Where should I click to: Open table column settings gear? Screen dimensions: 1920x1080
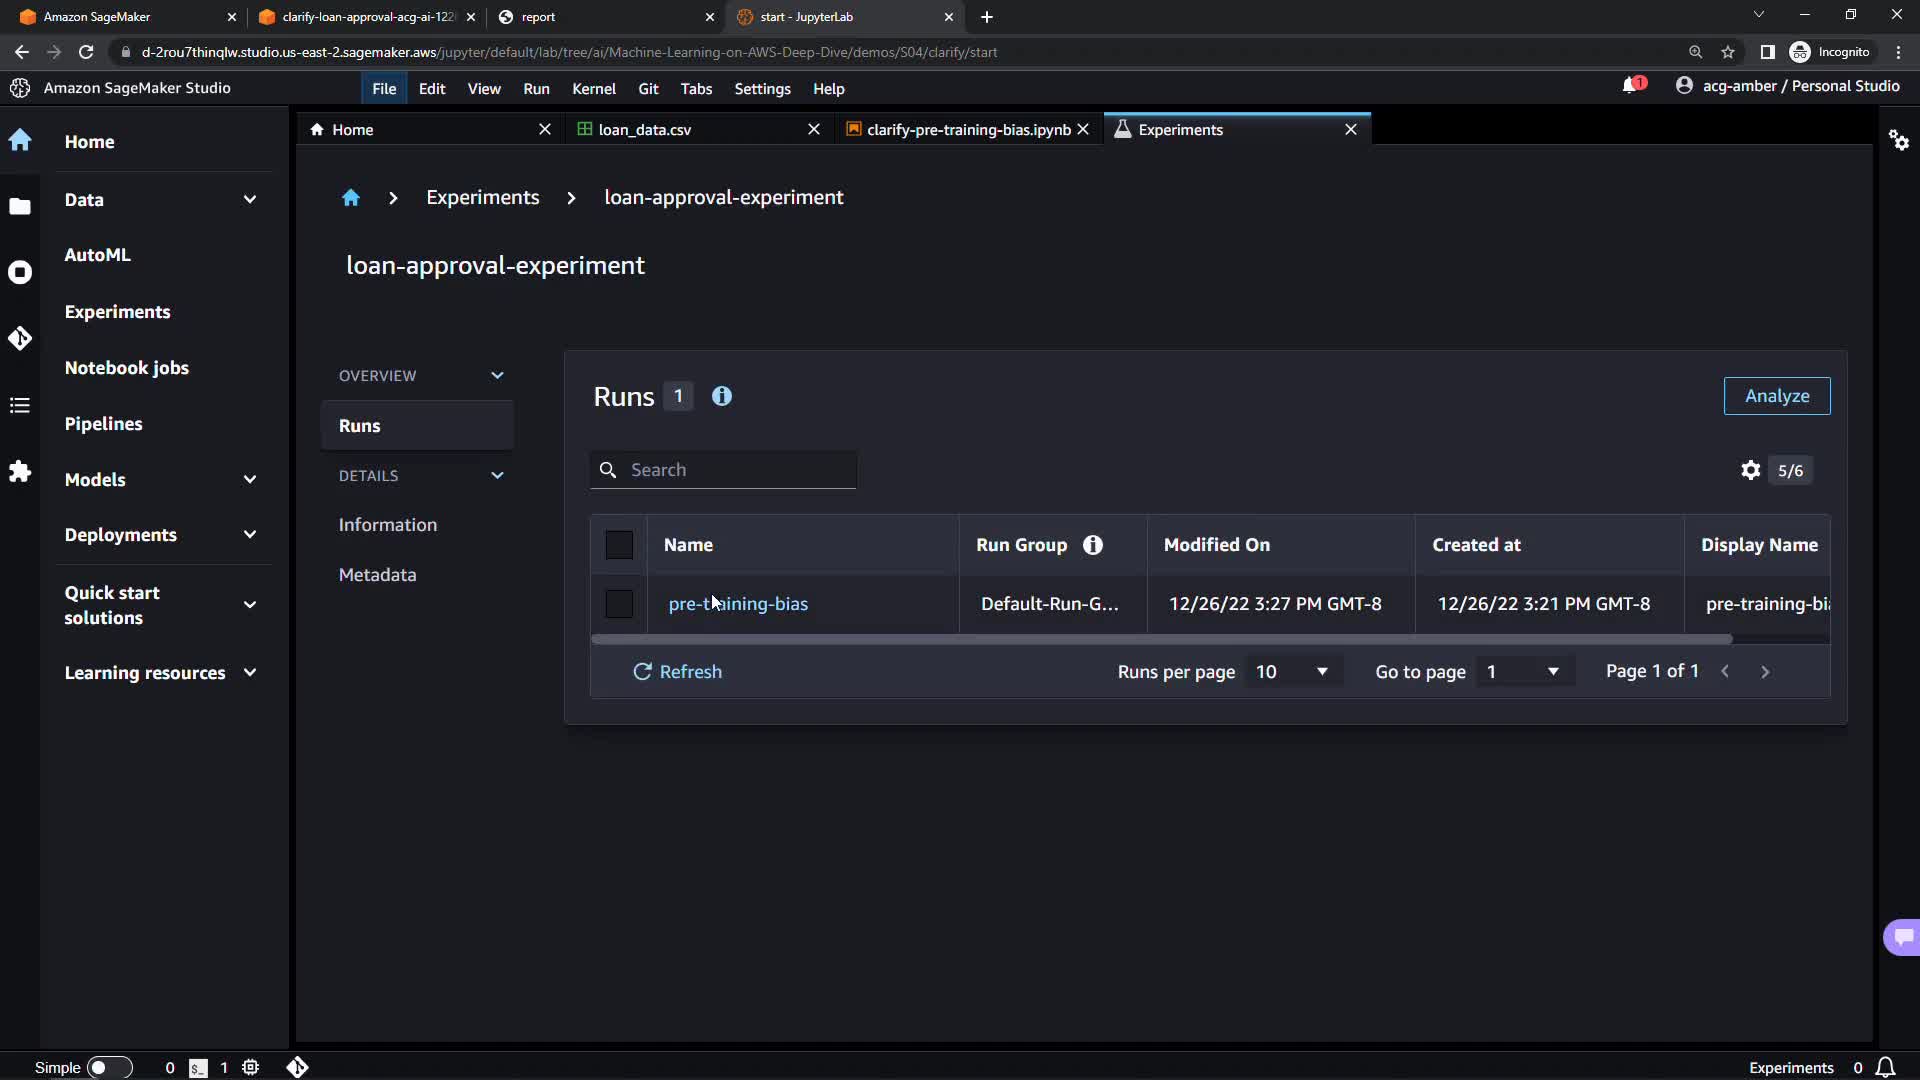click(x=1750, y=470)
